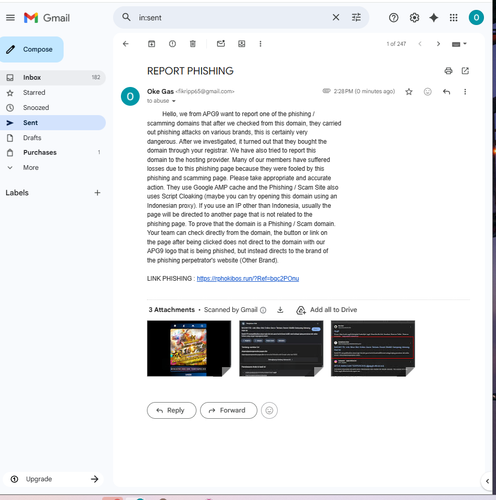Open the second attachment thumbnail
The image size is (496, 500).
[281, 349]
